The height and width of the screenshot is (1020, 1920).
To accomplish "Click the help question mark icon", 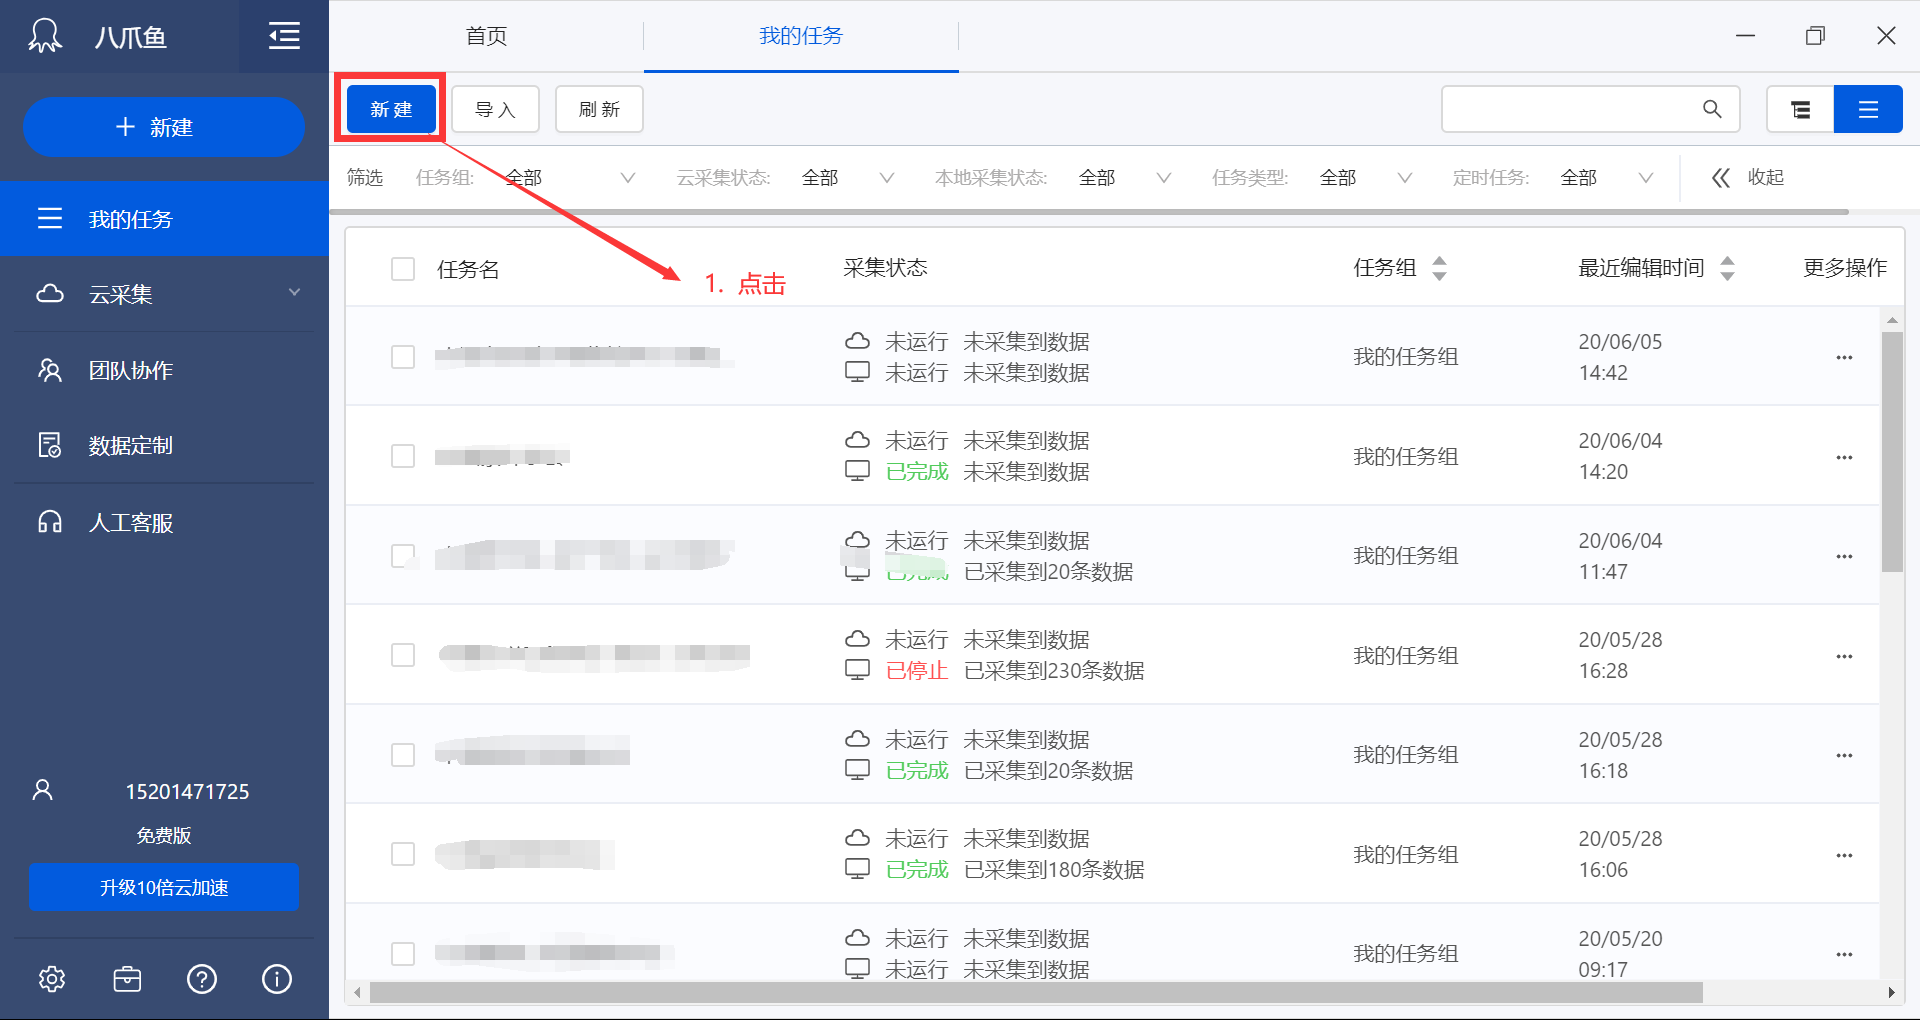I will 202,979.
